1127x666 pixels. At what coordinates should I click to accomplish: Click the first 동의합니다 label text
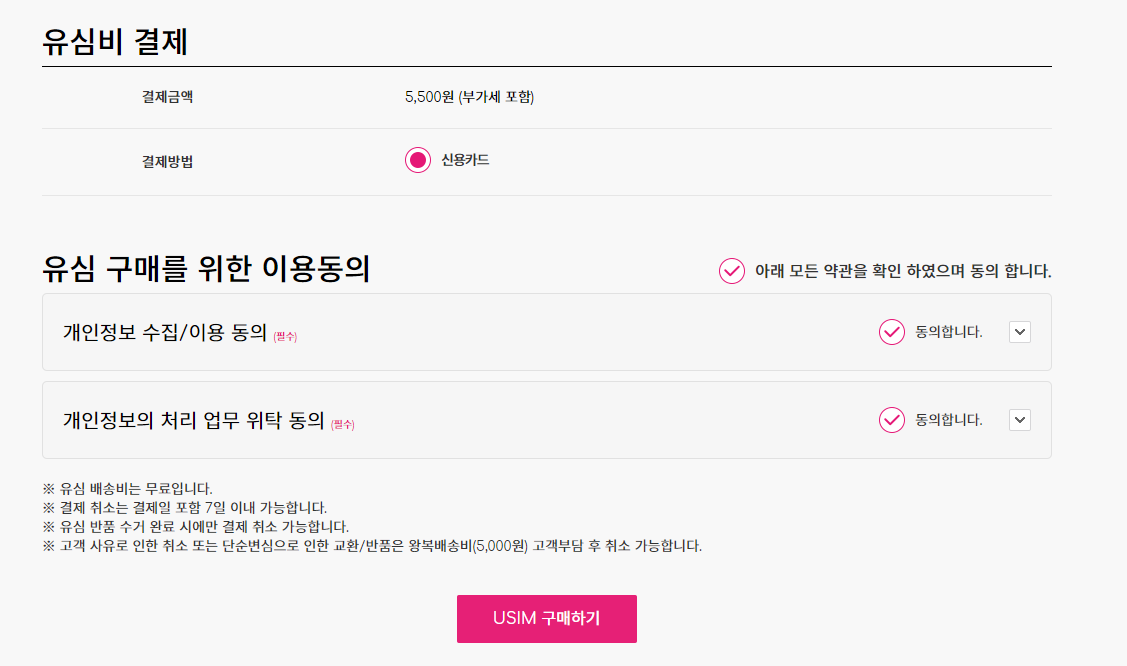pos(941,331)
